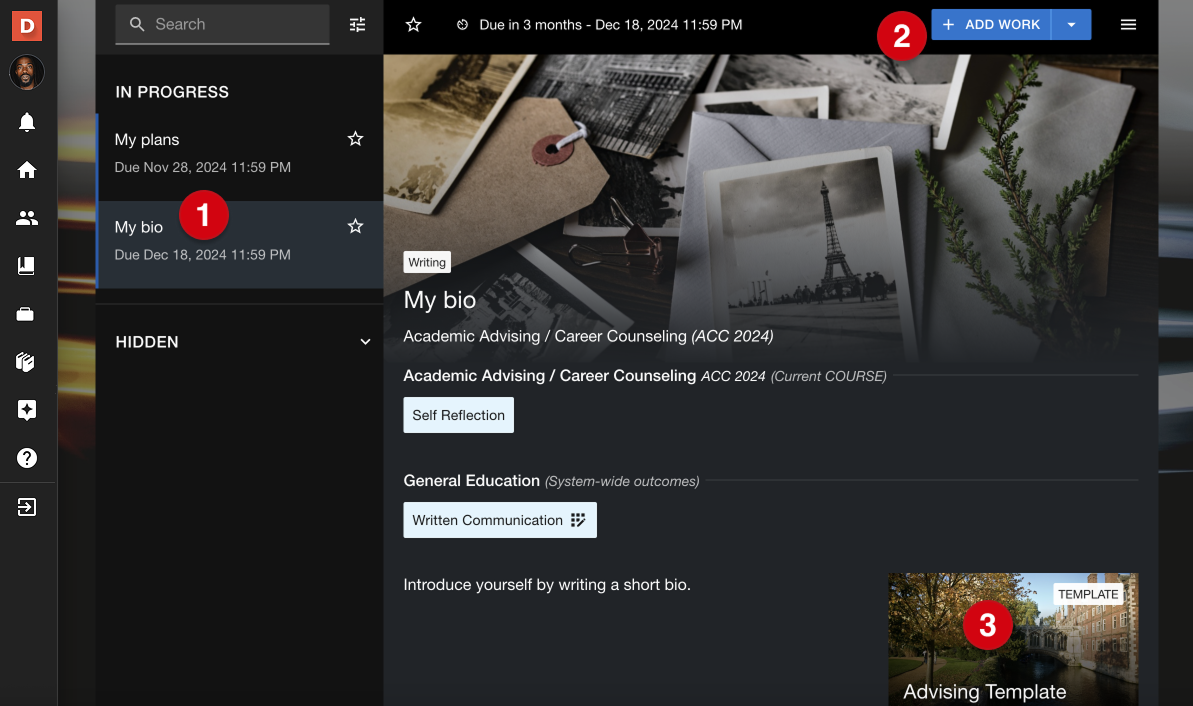Open the filter sliders icon beside search

(358, 24)
